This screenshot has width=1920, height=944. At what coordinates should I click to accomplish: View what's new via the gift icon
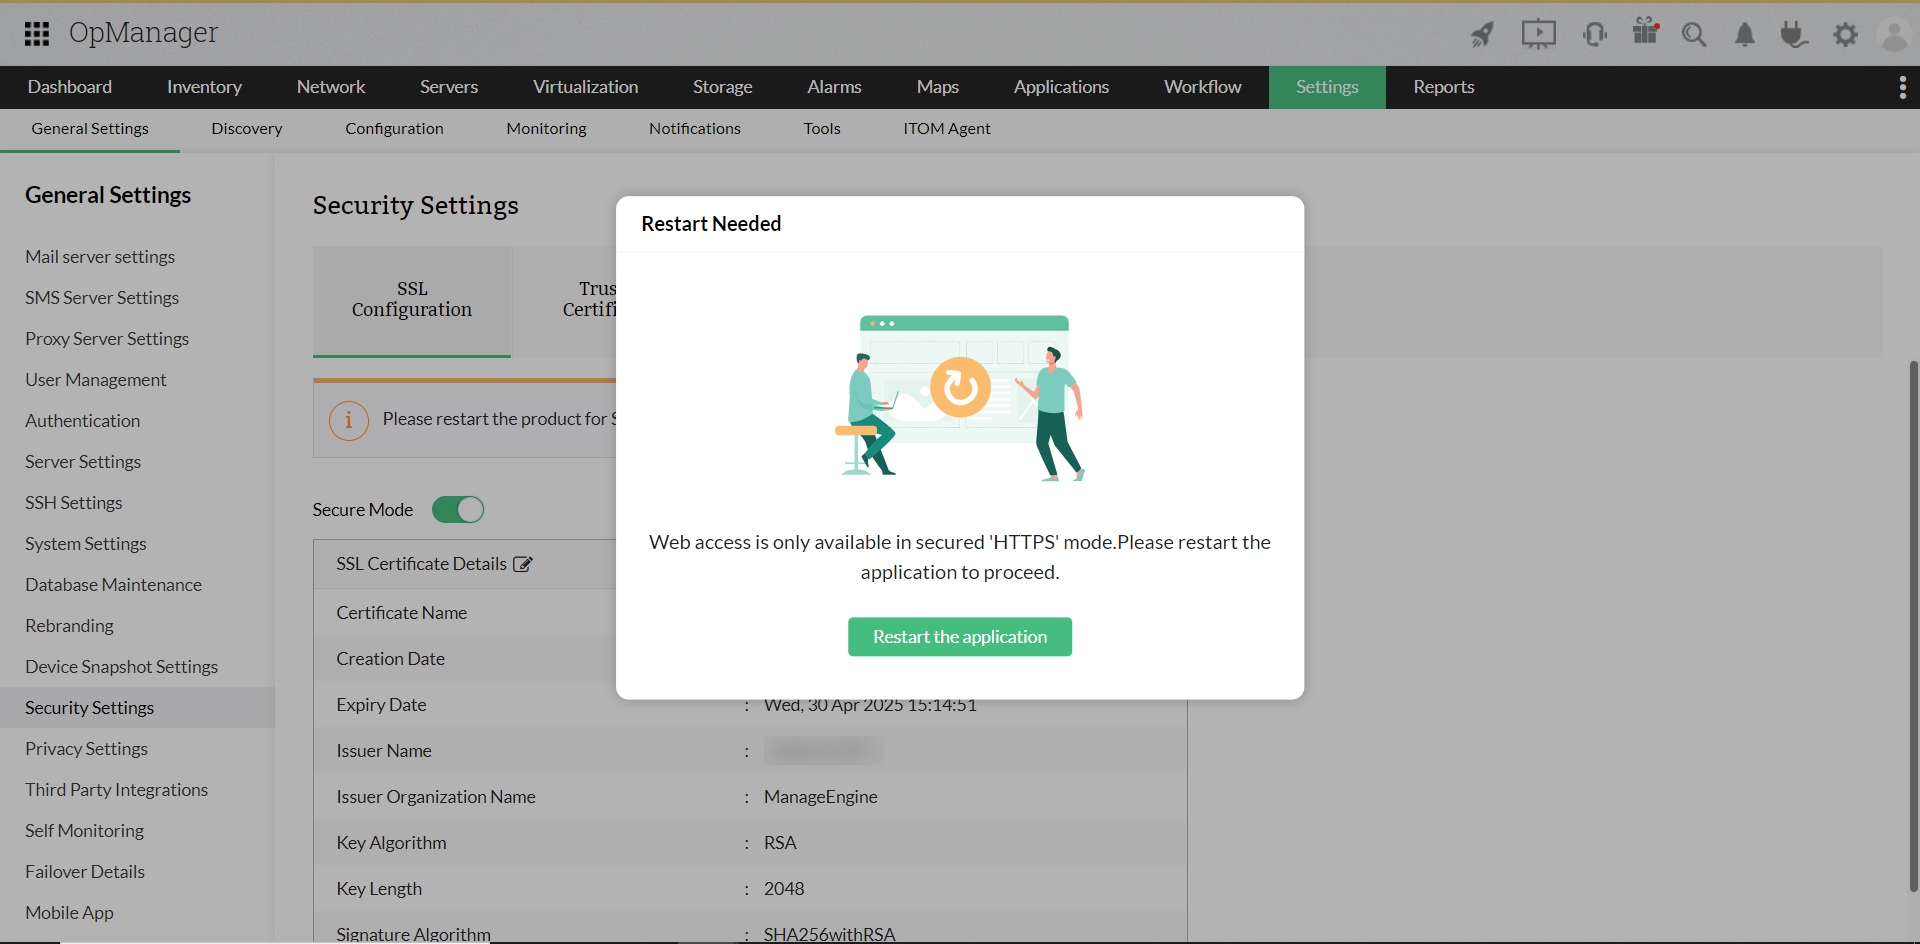1645,33
